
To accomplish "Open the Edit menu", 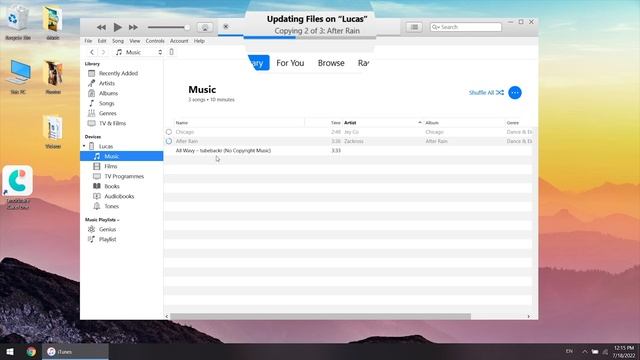I will click(102, 41).
